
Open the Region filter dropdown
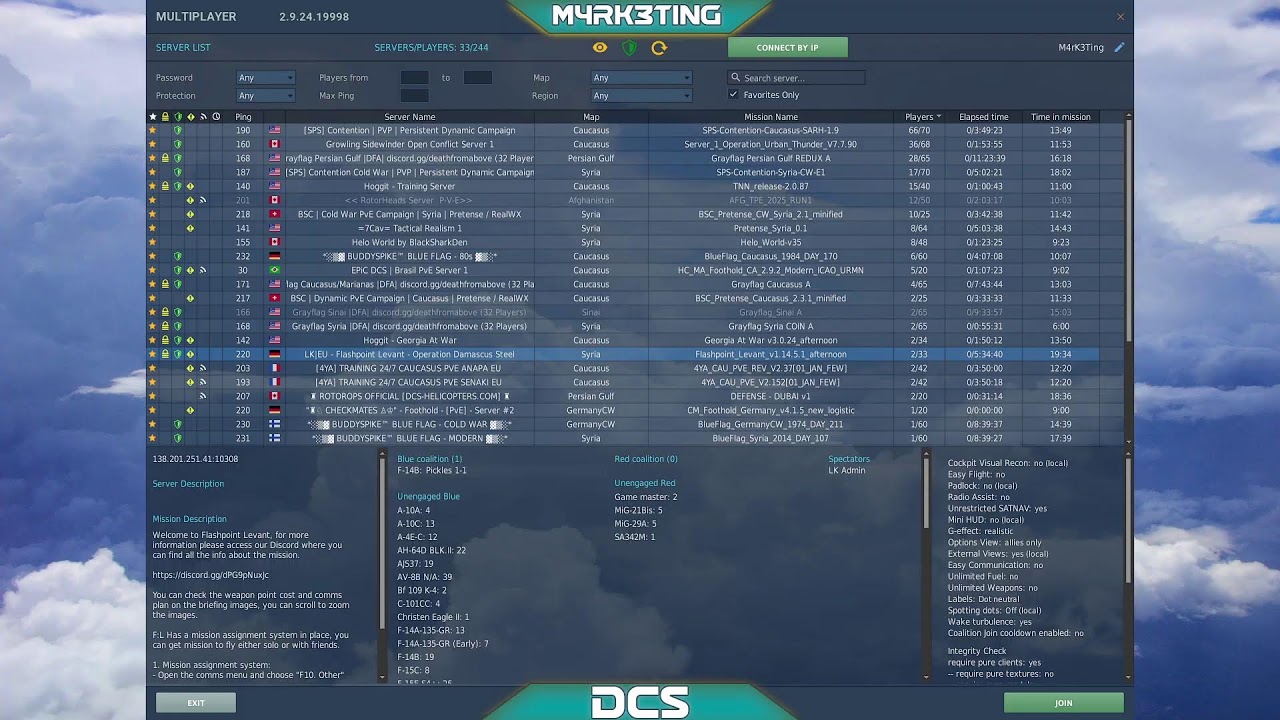[641, 96]
